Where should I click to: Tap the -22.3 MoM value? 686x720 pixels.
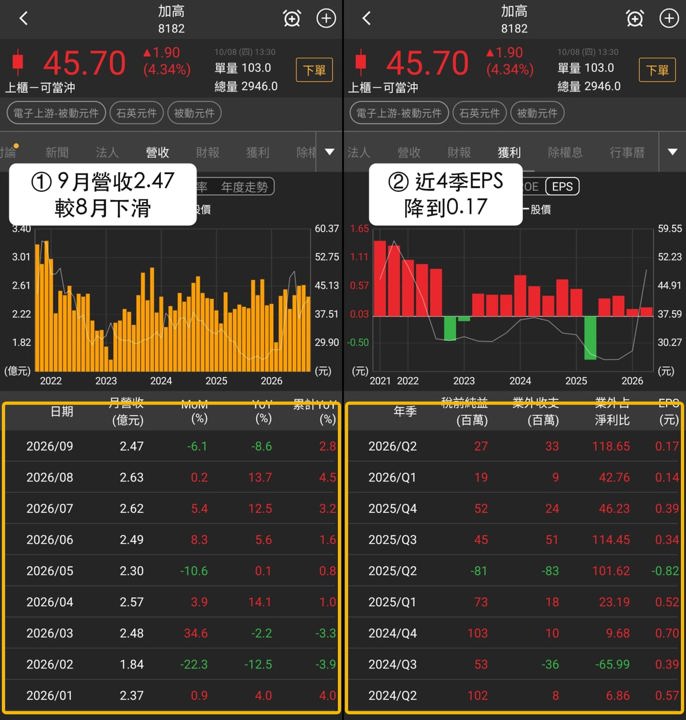194,664
